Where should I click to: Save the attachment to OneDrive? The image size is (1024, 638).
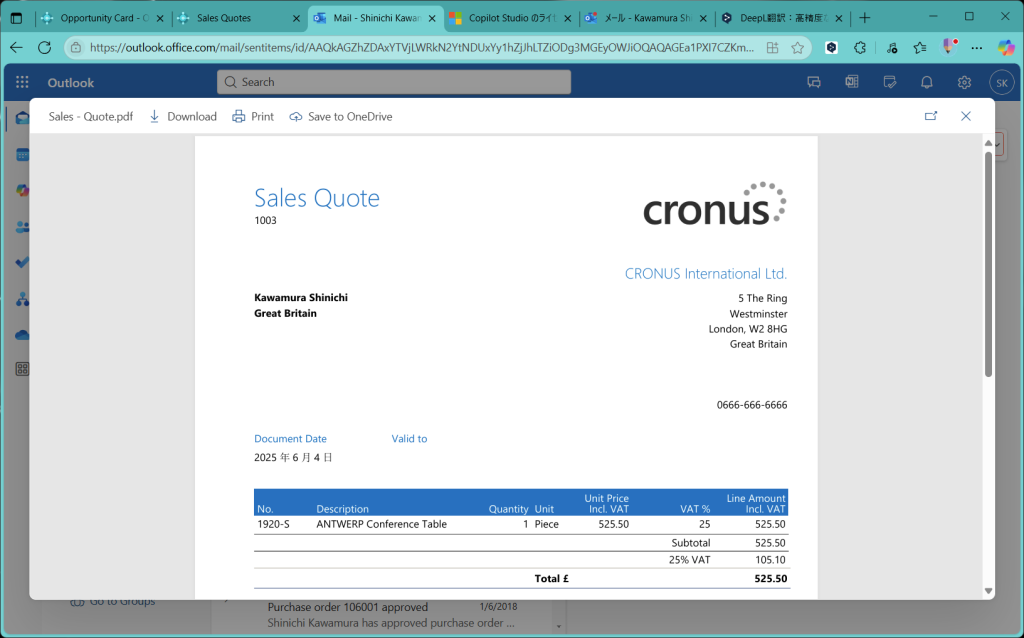point(341,116)
